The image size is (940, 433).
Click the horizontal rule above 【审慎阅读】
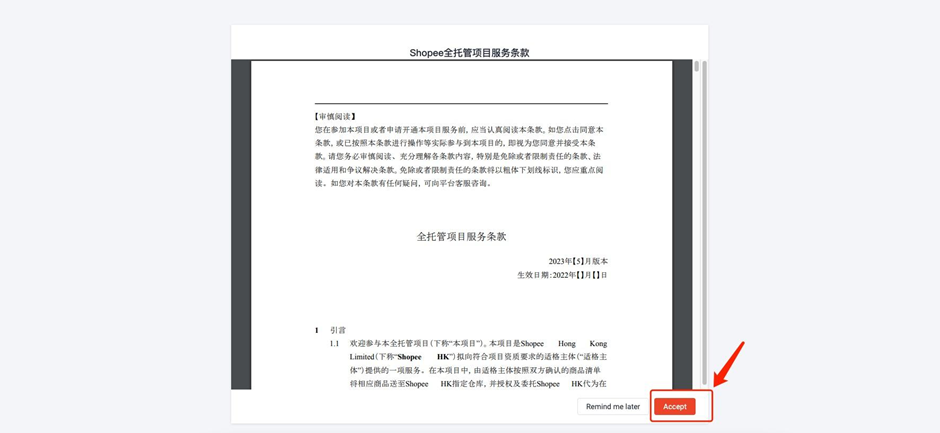pyautogui.click(x=461, y=103)
